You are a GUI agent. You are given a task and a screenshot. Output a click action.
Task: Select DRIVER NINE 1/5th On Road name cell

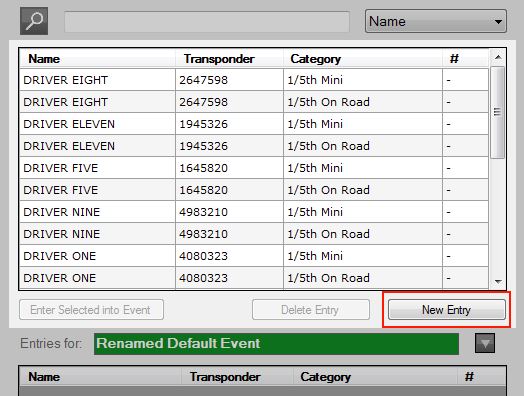[97, 234]
